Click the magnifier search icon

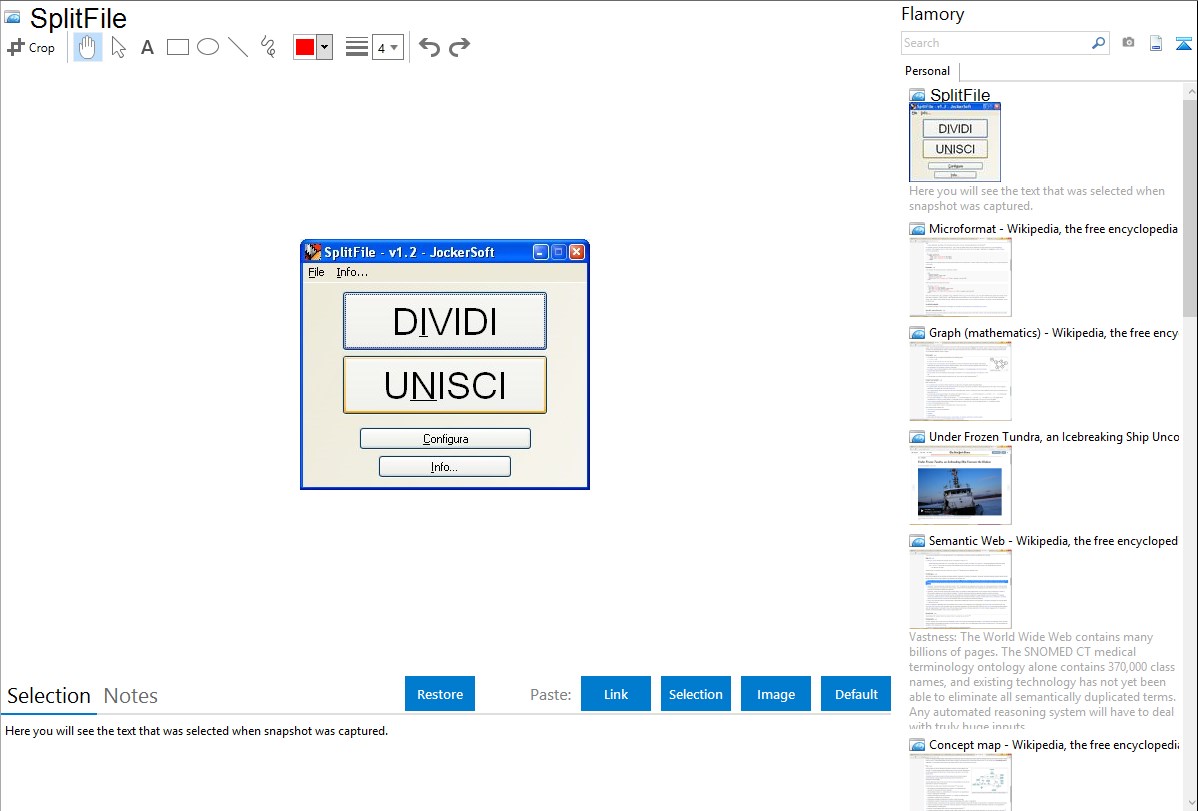pyautogui.click(x=1099, y=43)
